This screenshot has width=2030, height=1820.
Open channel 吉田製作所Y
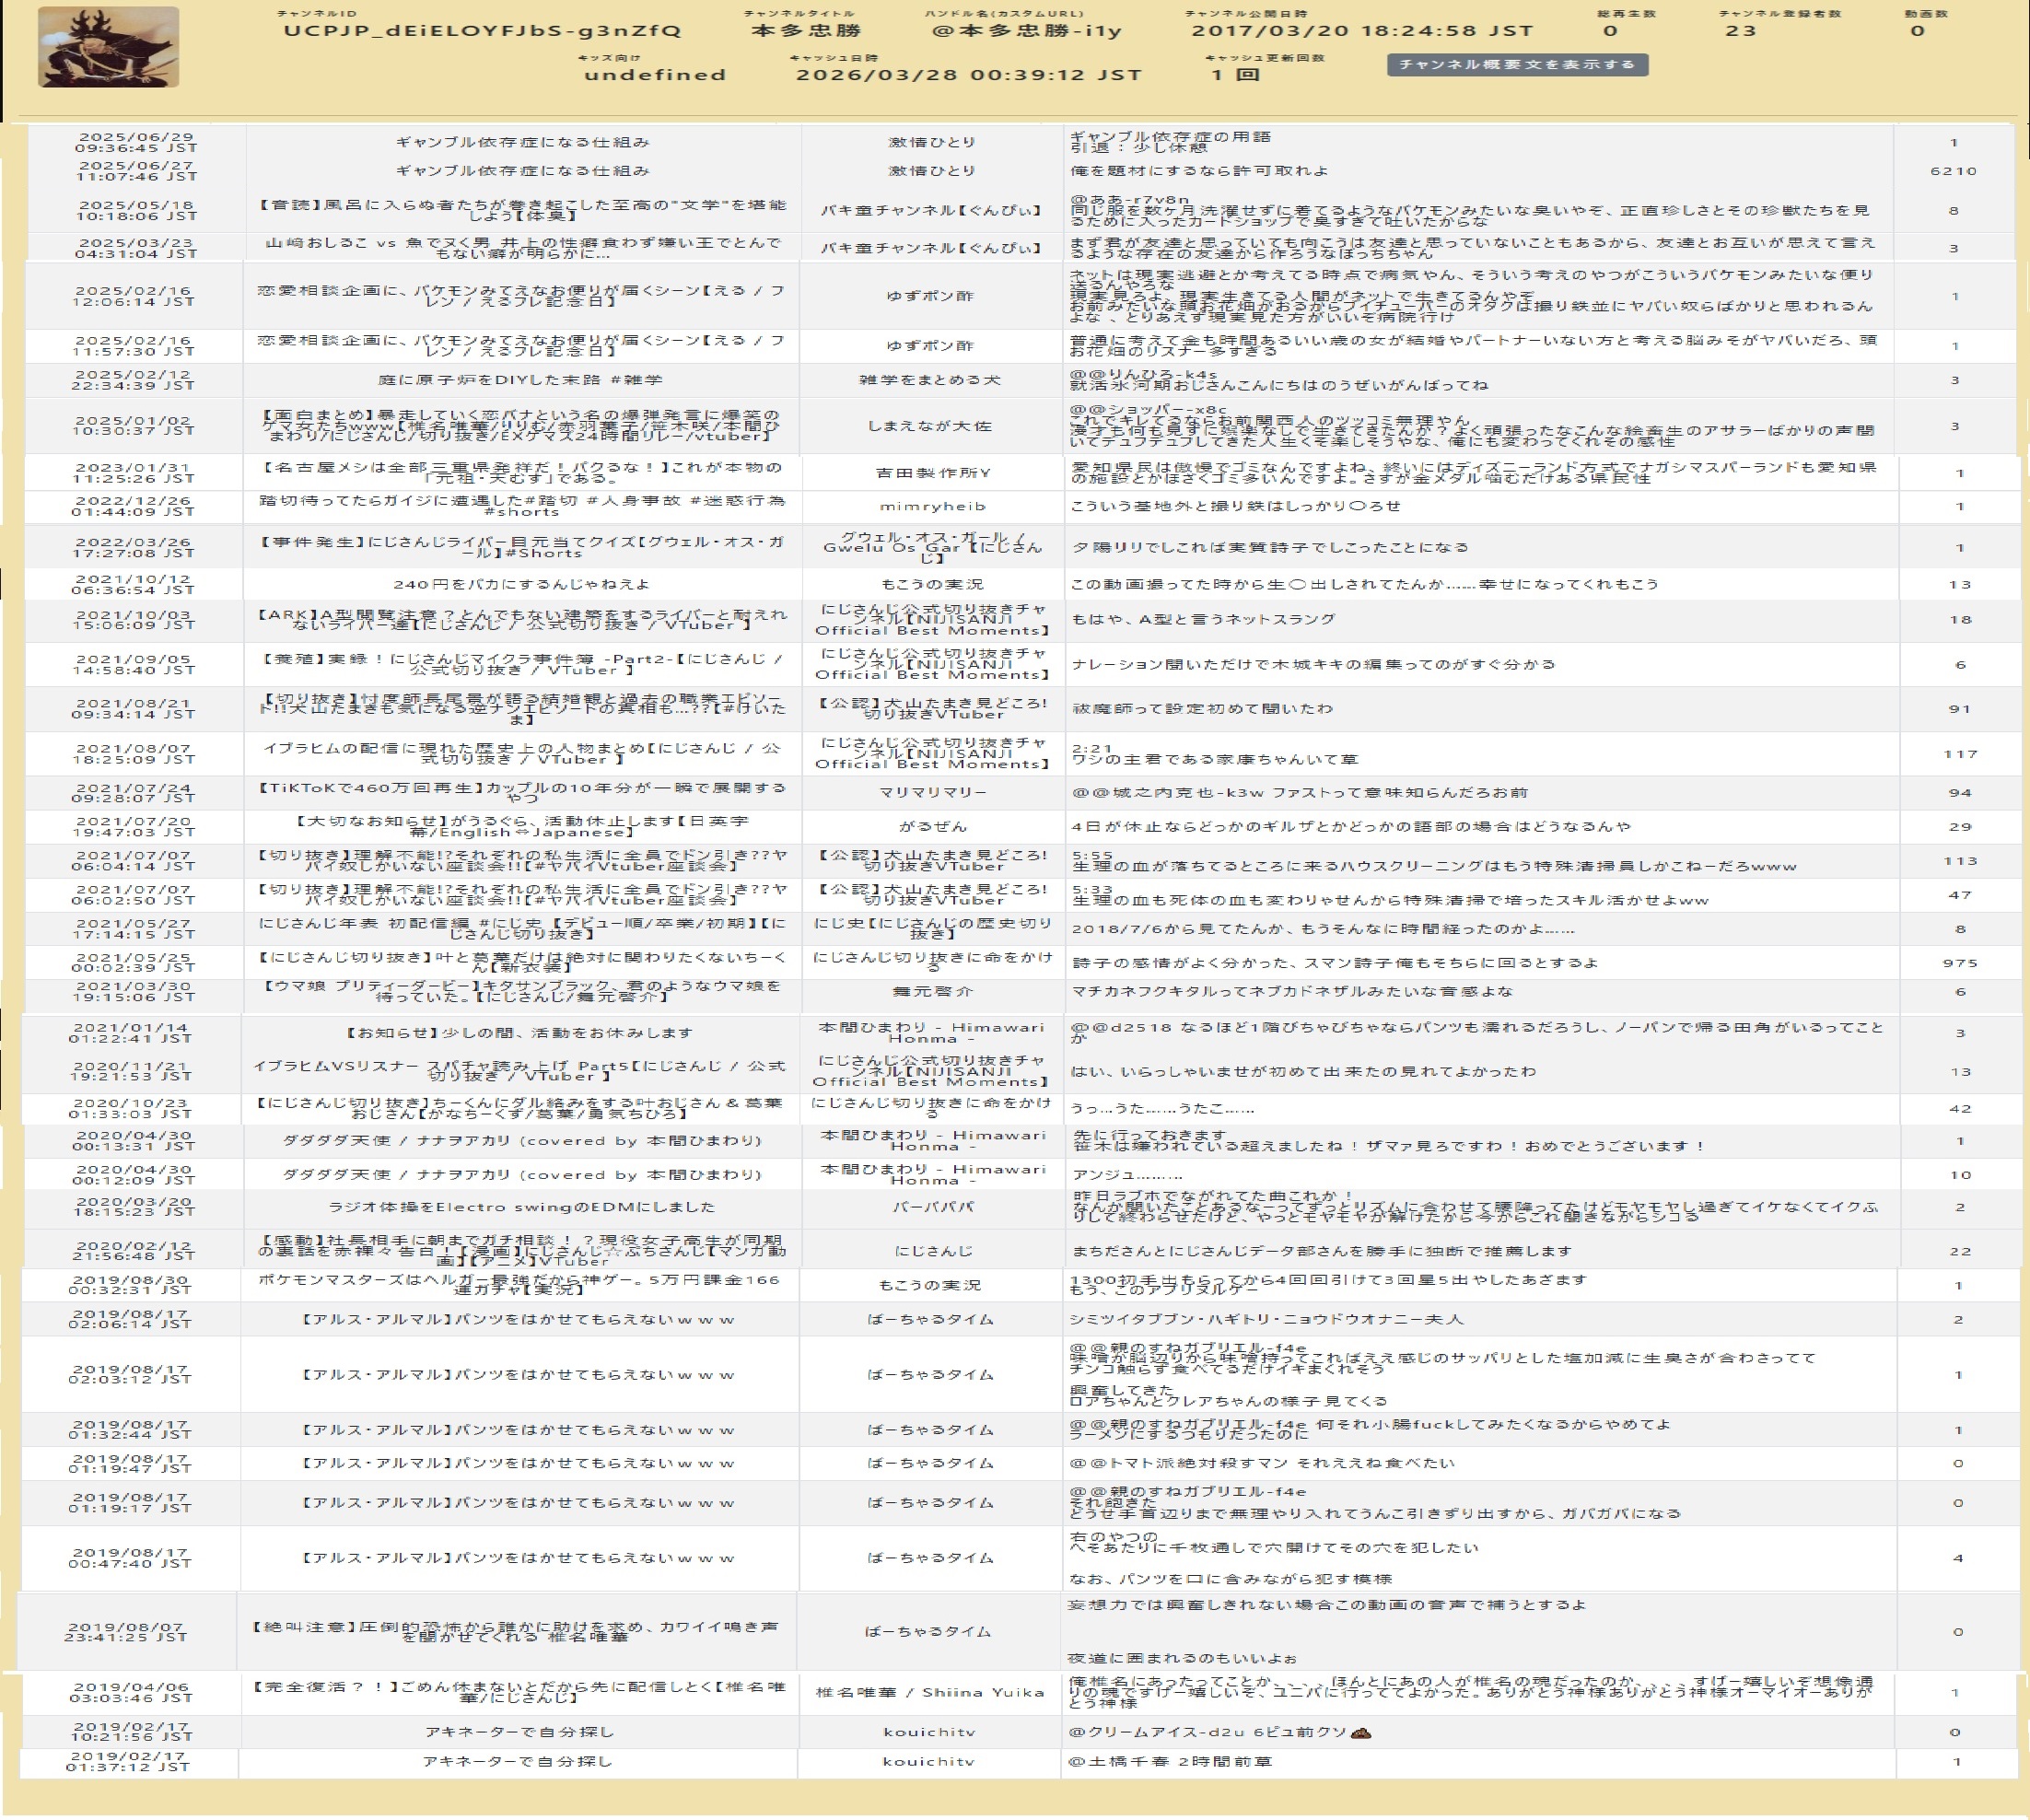coord(931,473)
